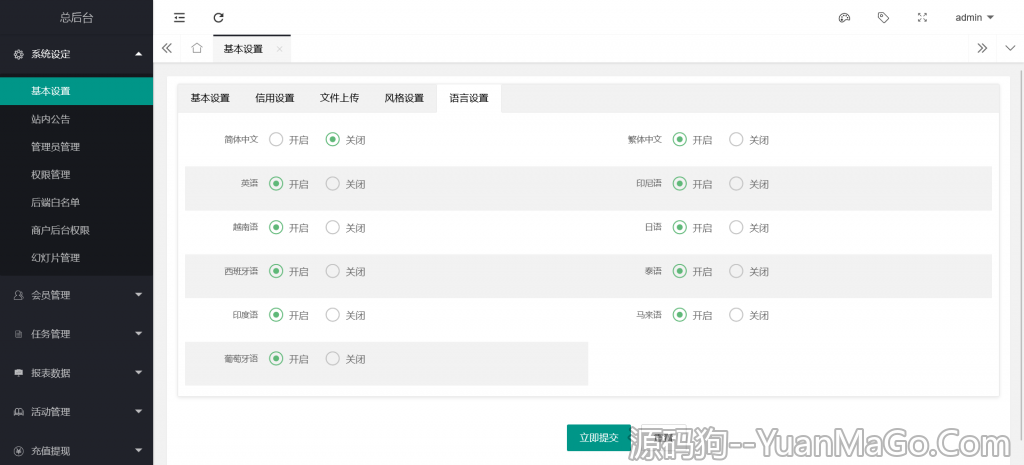The height and width of the screenshot is (465, 1024).
Task: Click the 系统设定 gear icon
Action: click(x=19, y=54)
